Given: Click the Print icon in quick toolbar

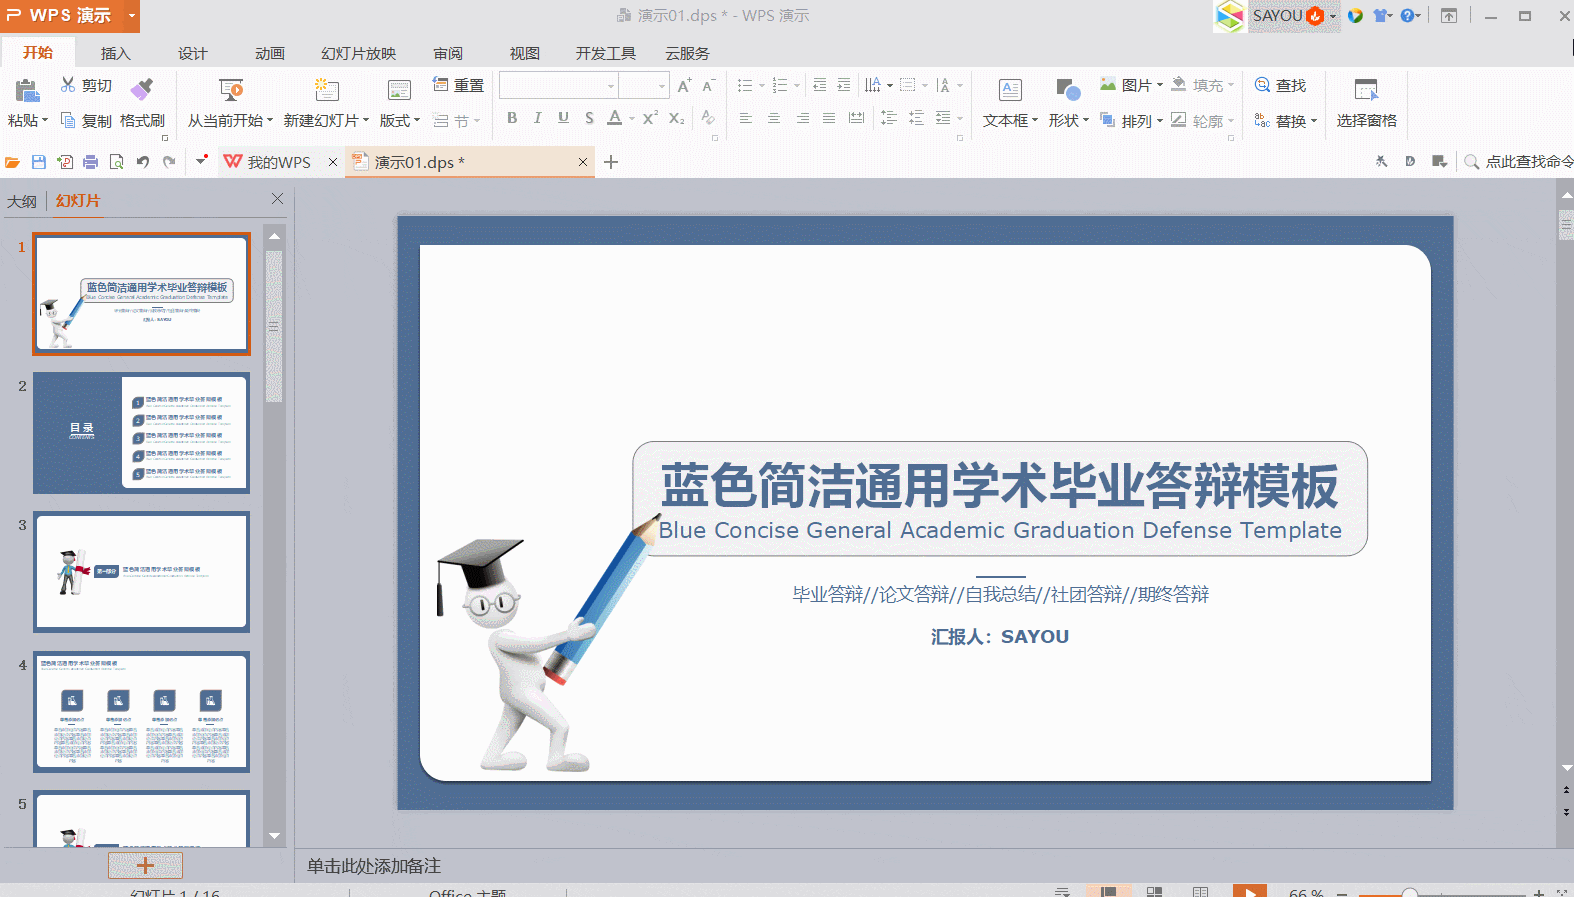Looking at the screenshot, I should (91, 162).
